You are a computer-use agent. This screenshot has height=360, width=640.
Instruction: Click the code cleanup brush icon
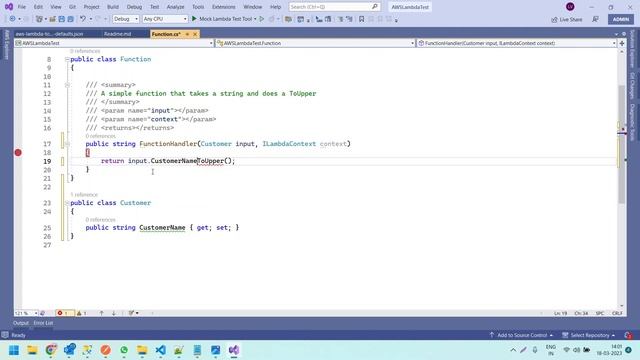tap(131, 313)
